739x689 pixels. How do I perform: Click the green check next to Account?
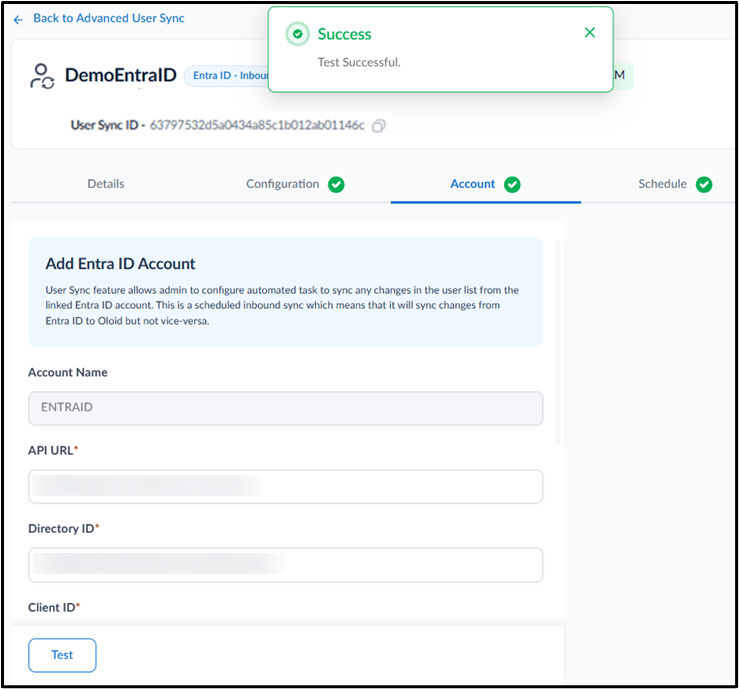click(512, 184)
